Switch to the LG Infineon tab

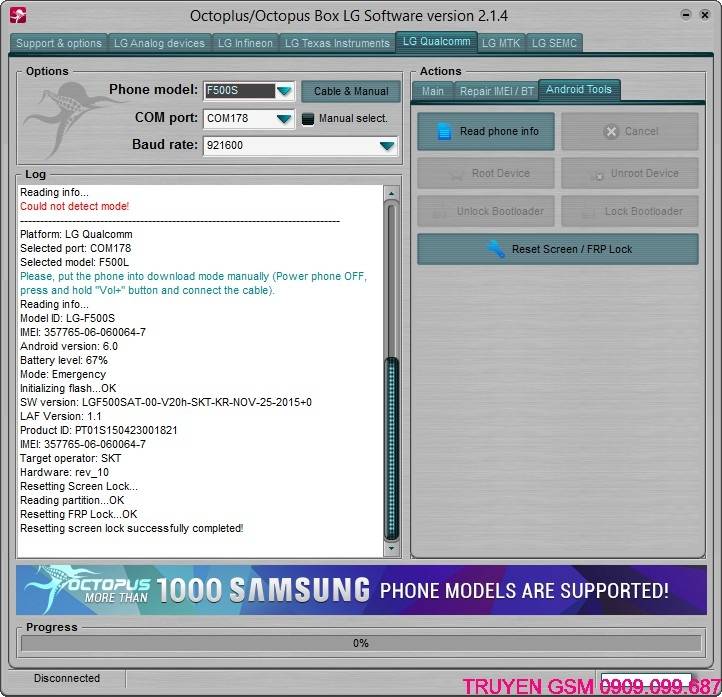(x=245, y=43)
